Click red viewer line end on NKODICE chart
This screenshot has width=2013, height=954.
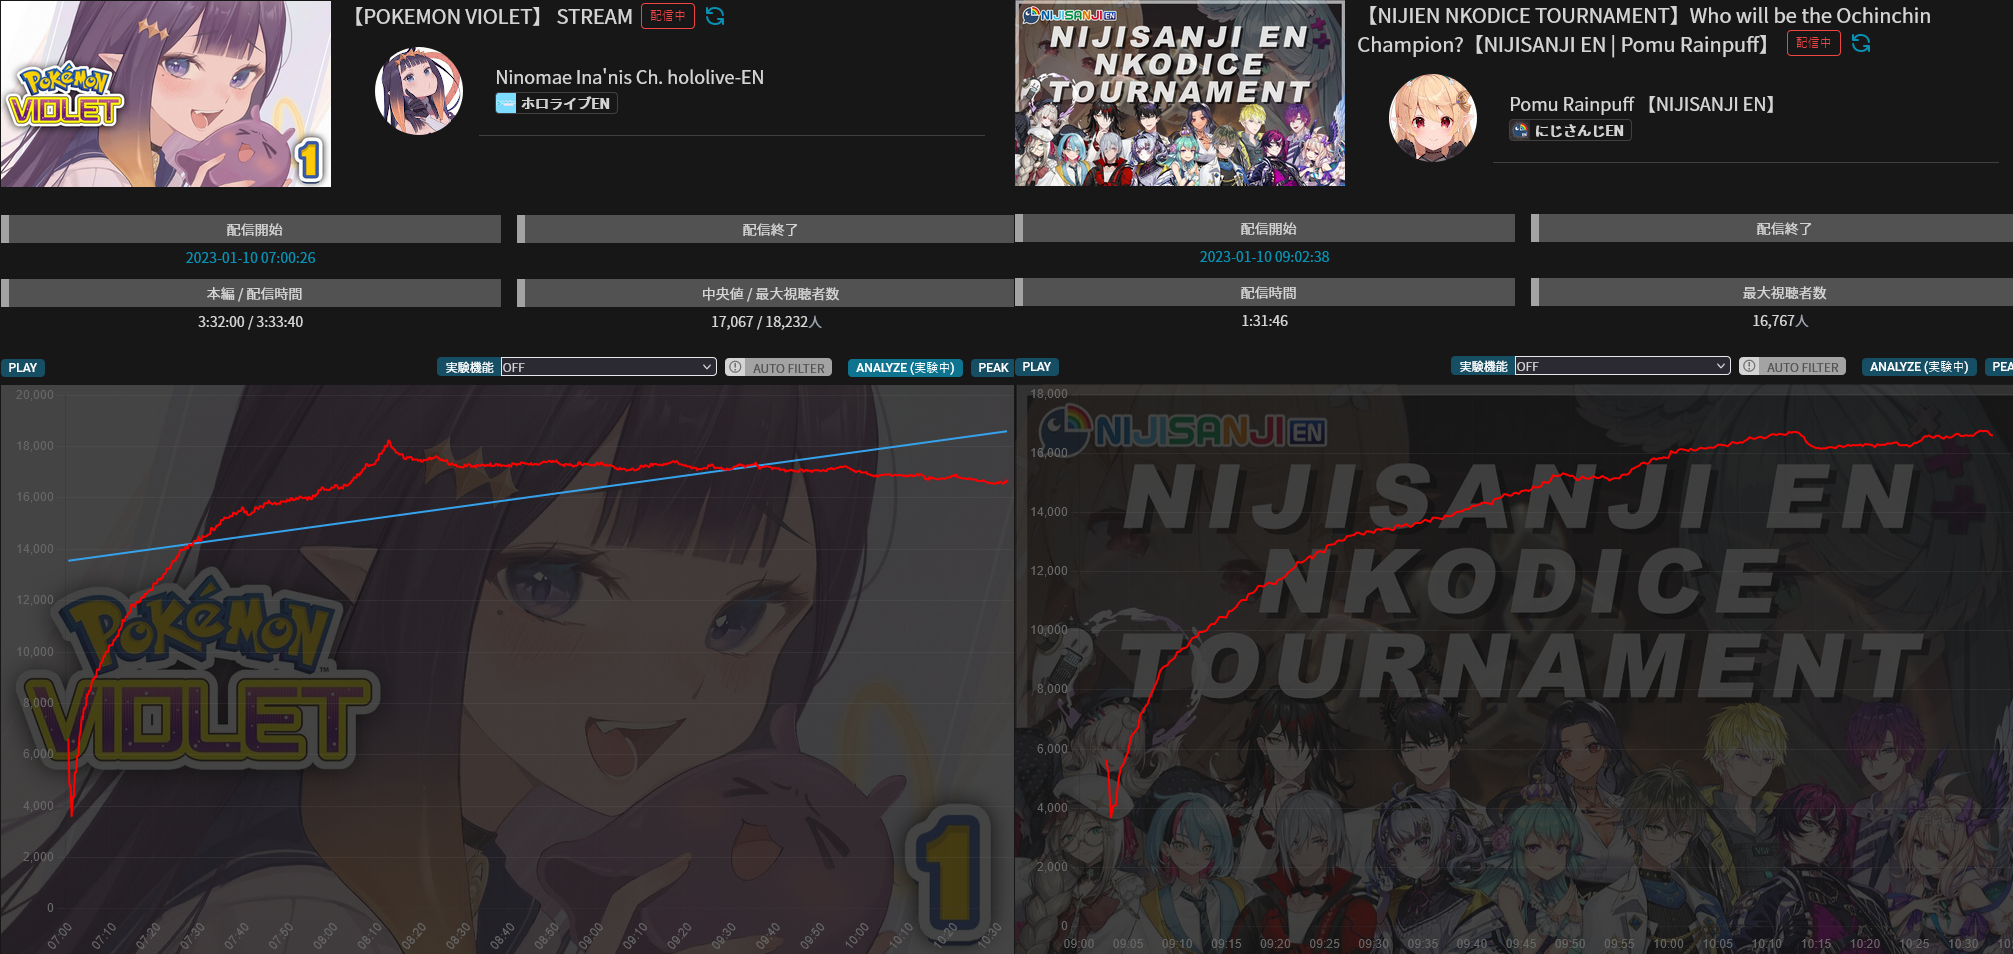1990,434
